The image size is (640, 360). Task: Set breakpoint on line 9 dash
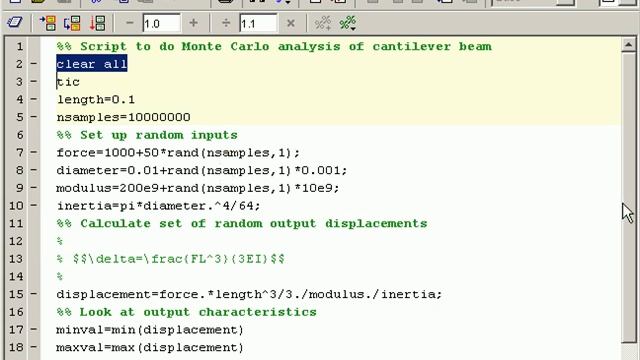pos(34,188)
